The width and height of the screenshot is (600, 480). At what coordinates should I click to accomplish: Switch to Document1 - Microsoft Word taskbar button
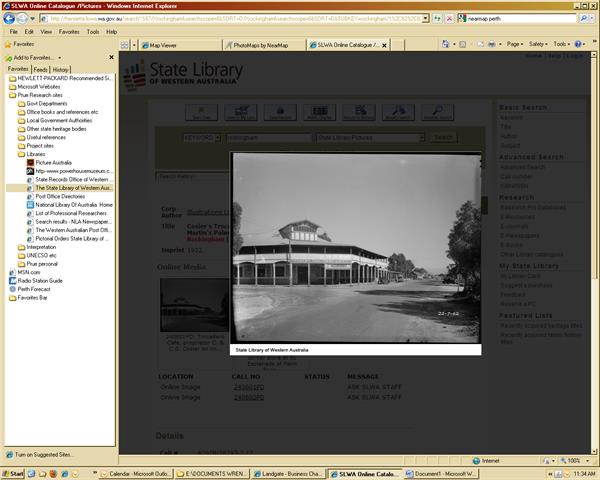[440, 474]
